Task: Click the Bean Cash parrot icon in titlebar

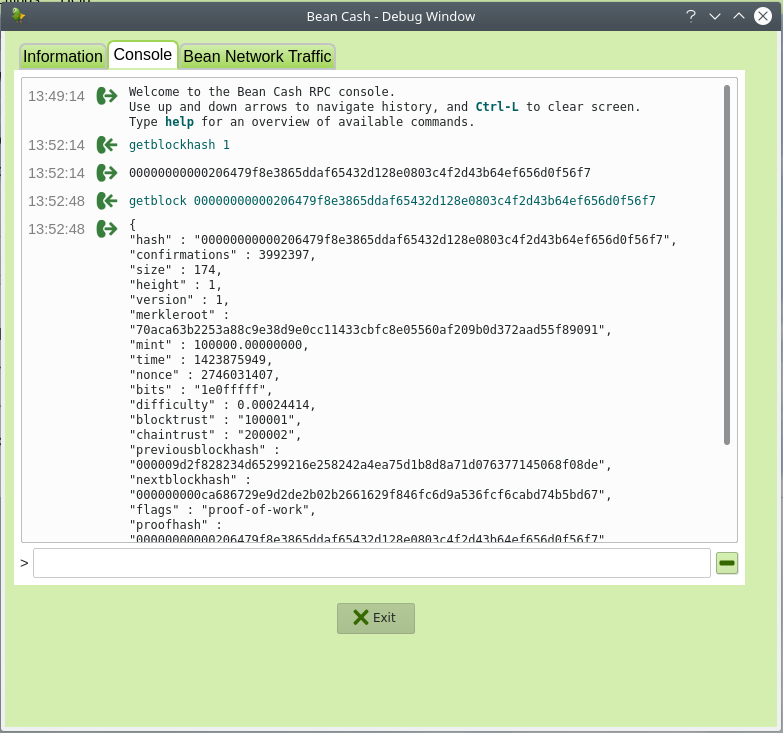Action: pyautogui.click(x=18, y=15)
